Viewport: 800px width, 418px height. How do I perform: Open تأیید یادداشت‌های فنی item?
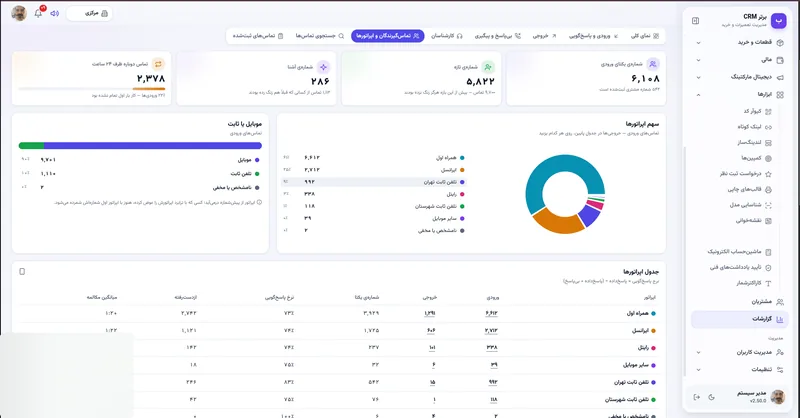(x=740, y=267)
